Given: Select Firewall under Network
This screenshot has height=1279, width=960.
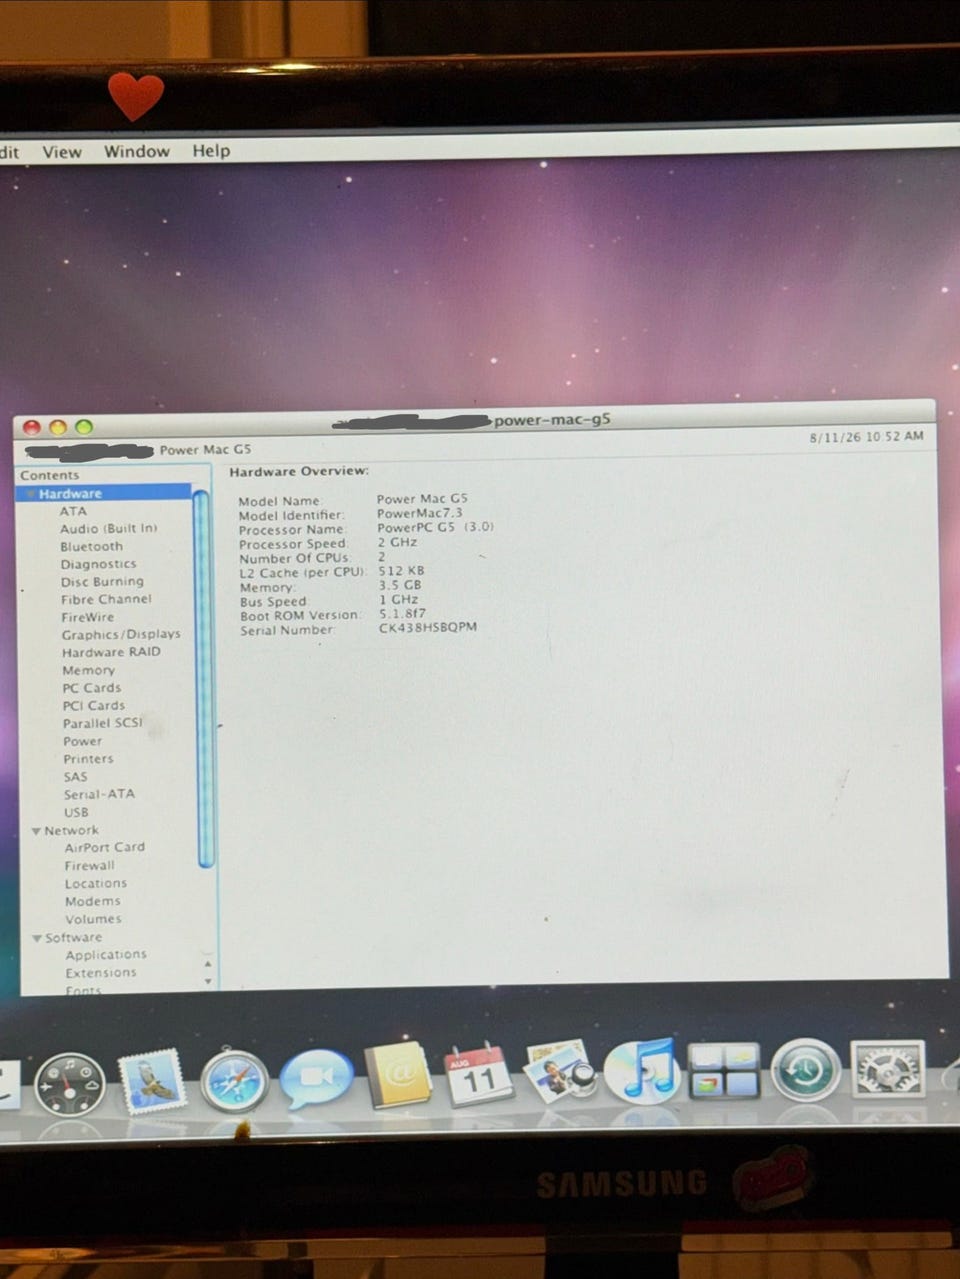Looking at the screenshot, I should [x=90, y=866].
